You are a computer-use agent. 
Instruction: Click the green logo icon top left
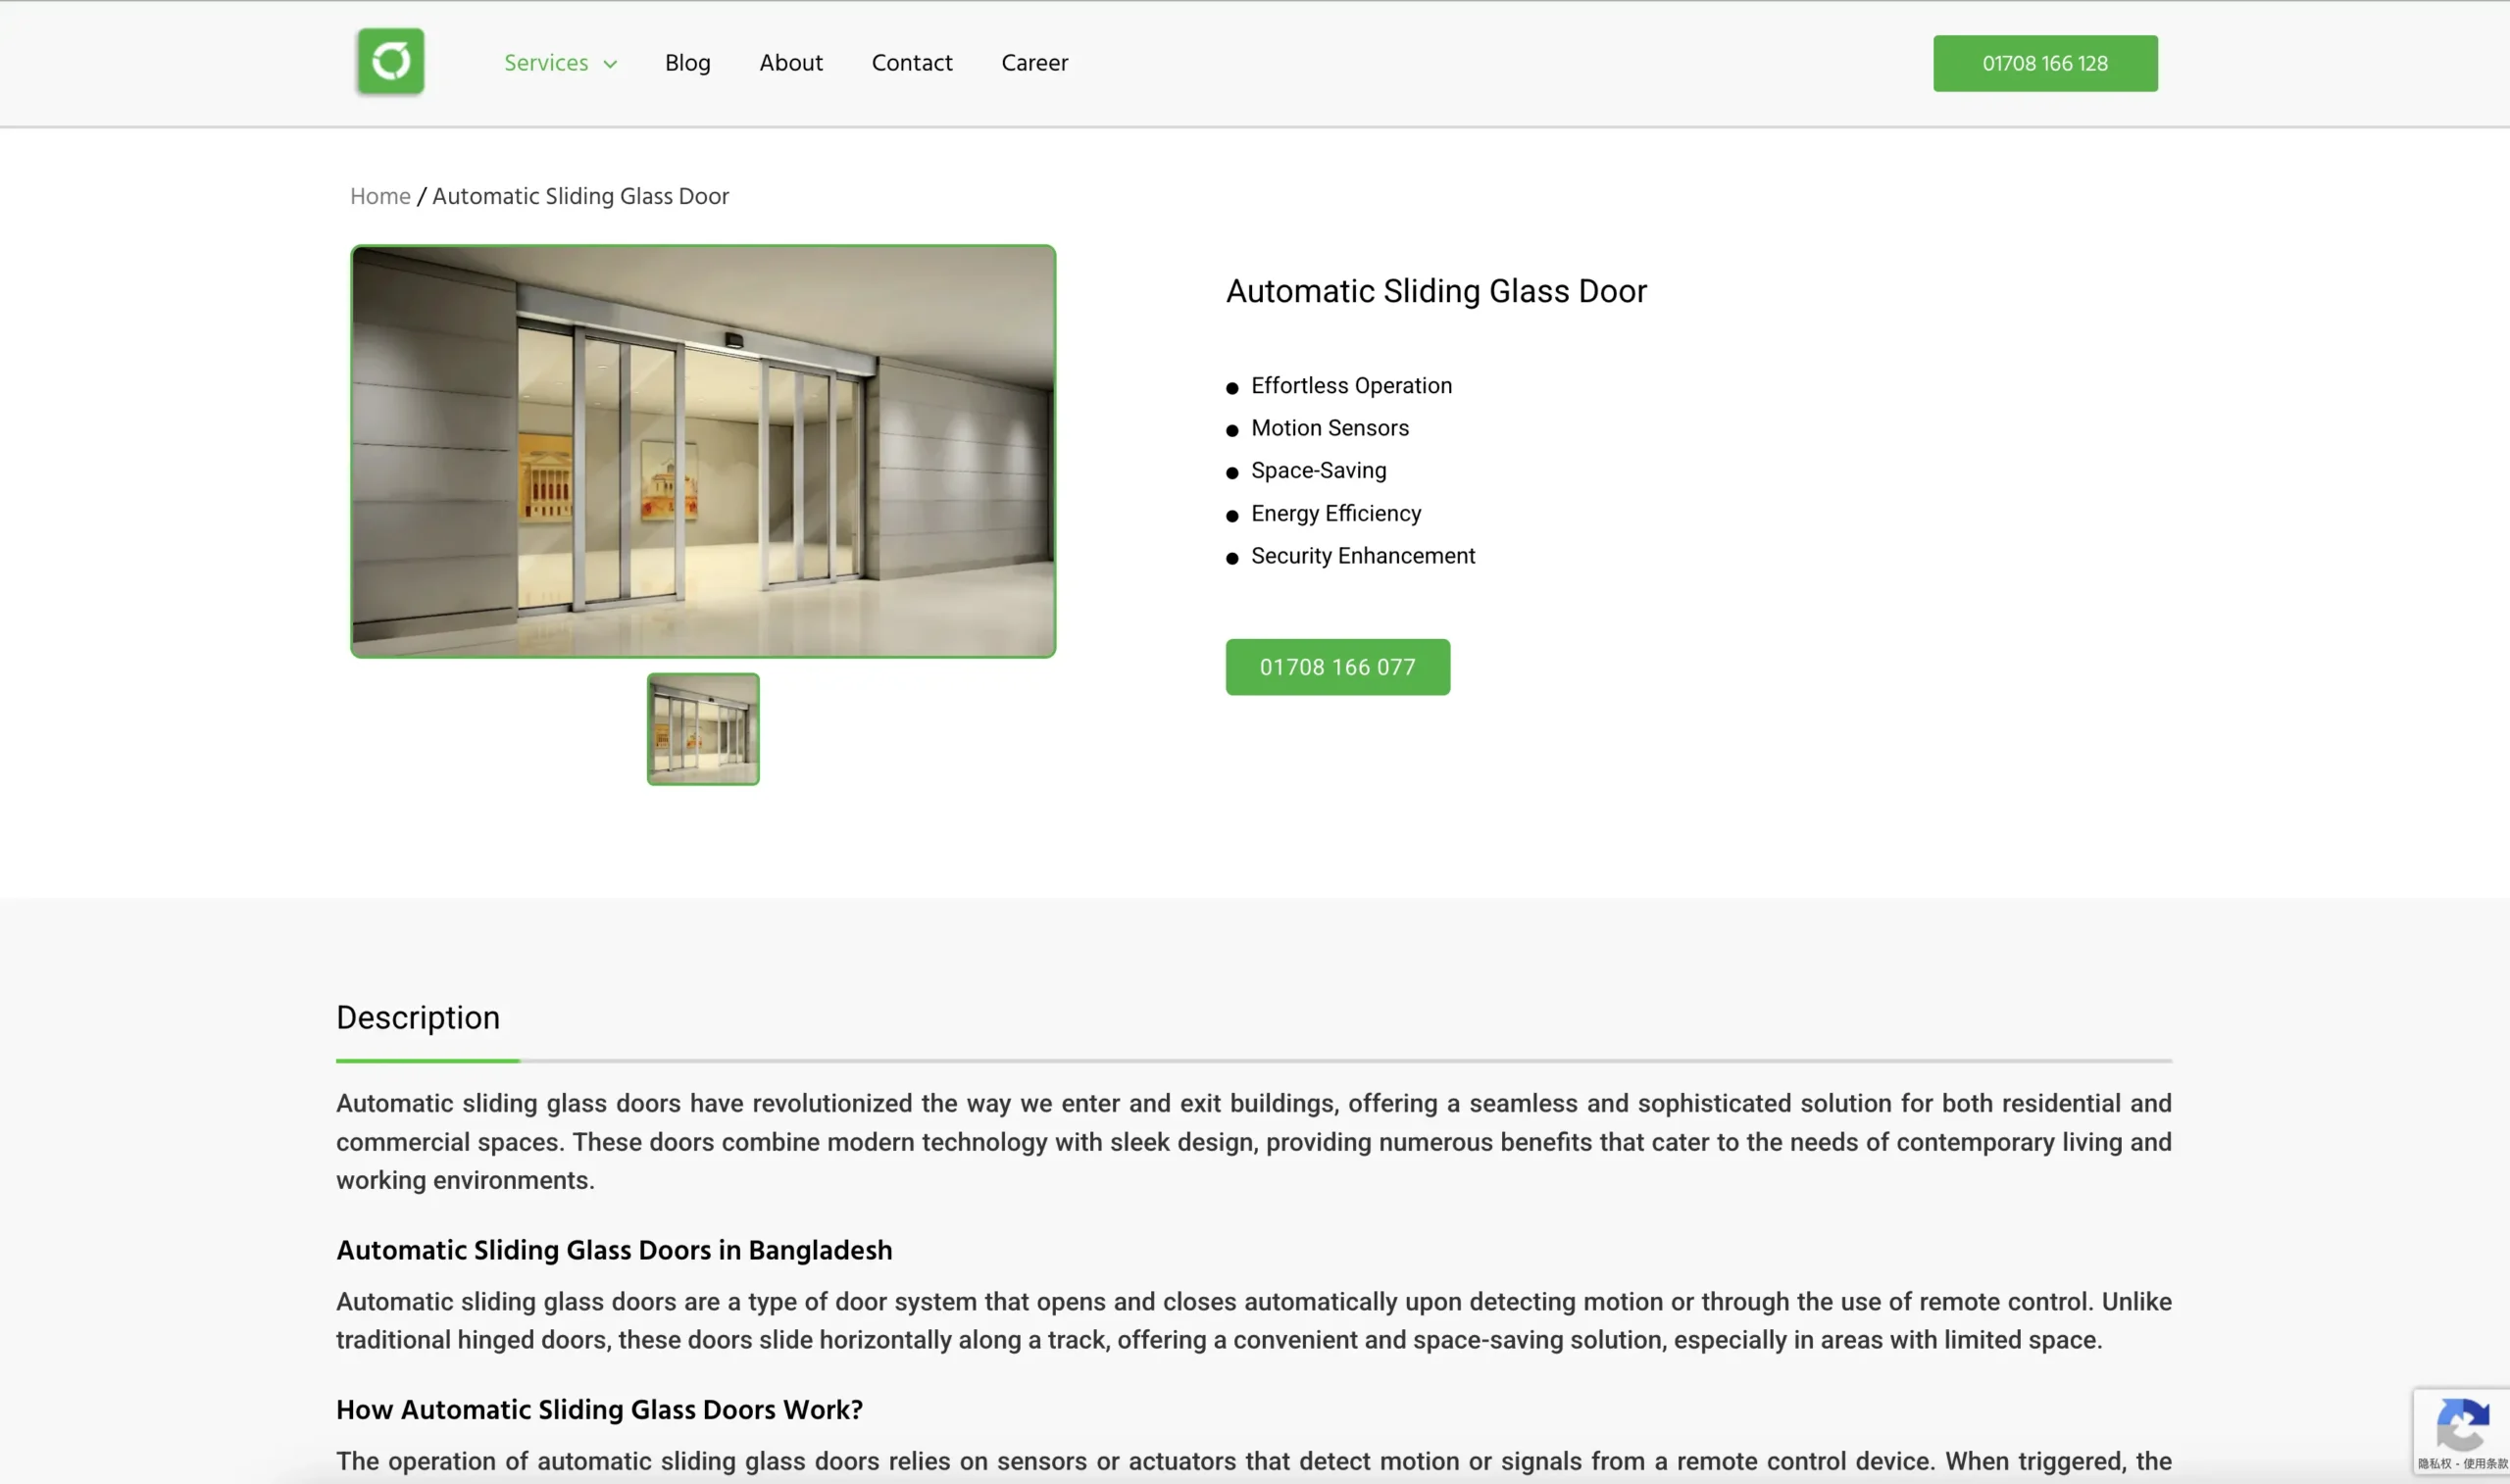[390, 62]
